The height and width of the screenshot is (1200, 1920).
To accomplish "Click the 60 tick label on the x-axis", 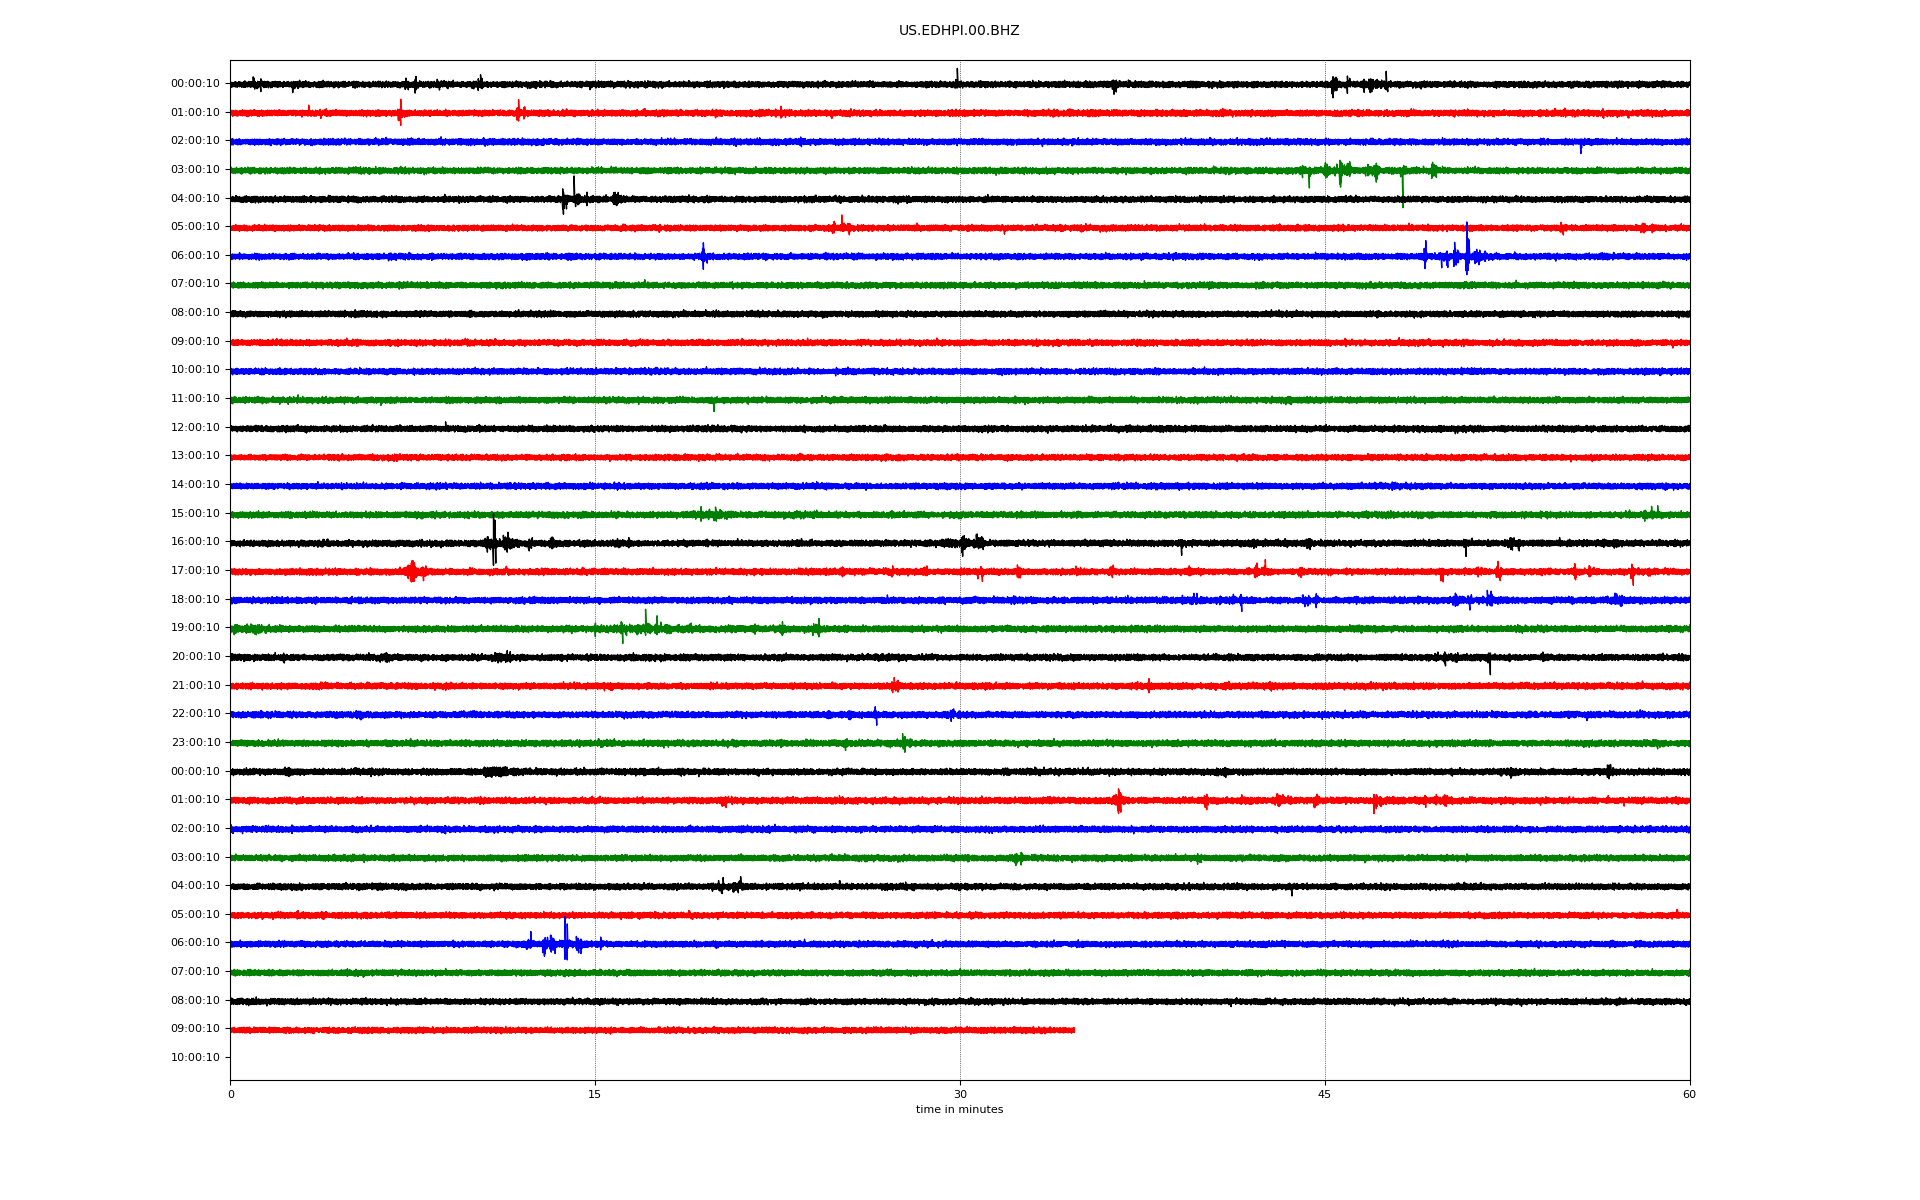I will 1689,1095.
